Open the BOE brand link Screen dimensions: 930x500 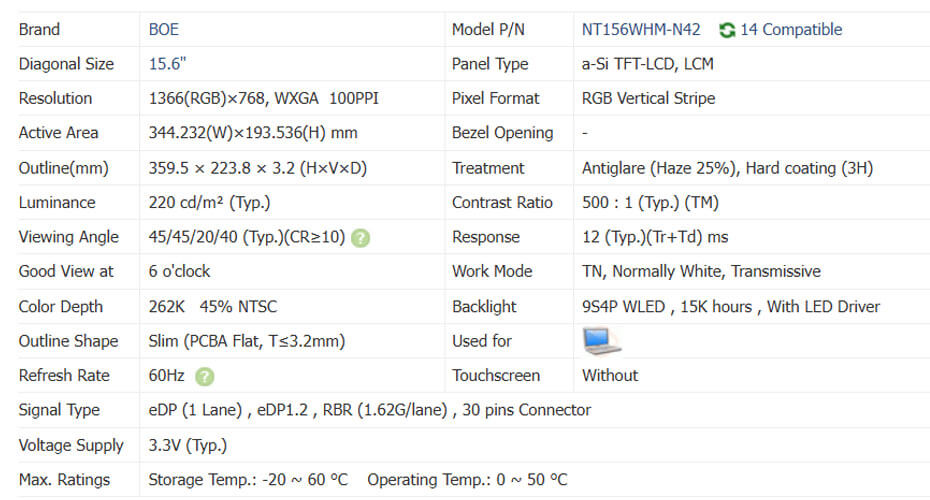pos(164,30)
